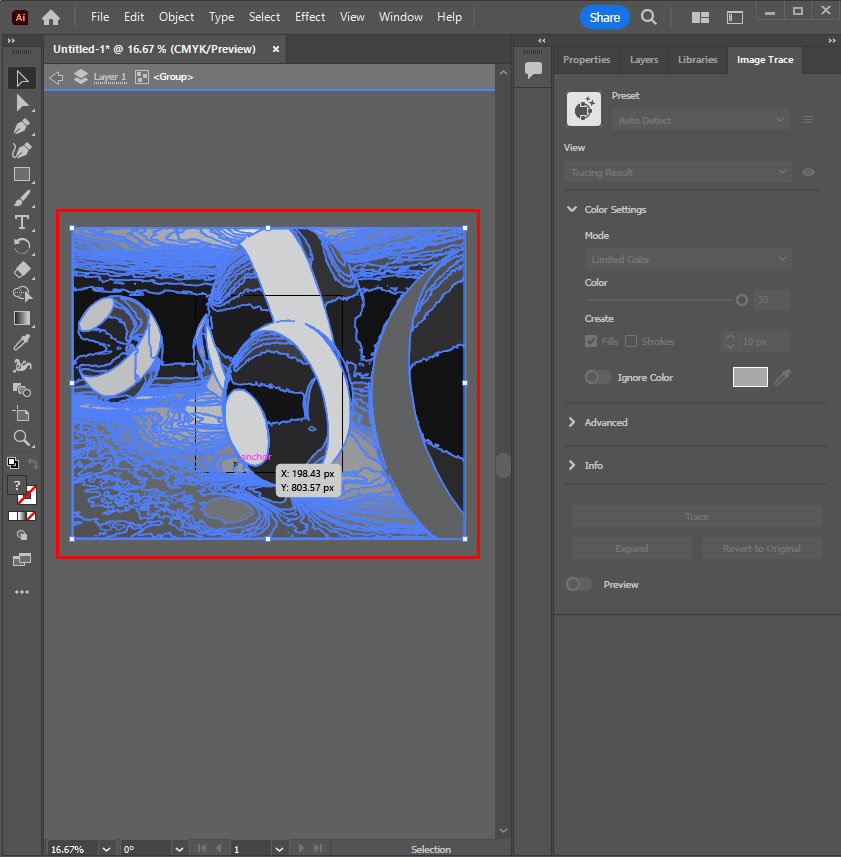The width and height of the screenshot is (841, 857).
Task: Use the Zoom tool
Action: point(22,438)
